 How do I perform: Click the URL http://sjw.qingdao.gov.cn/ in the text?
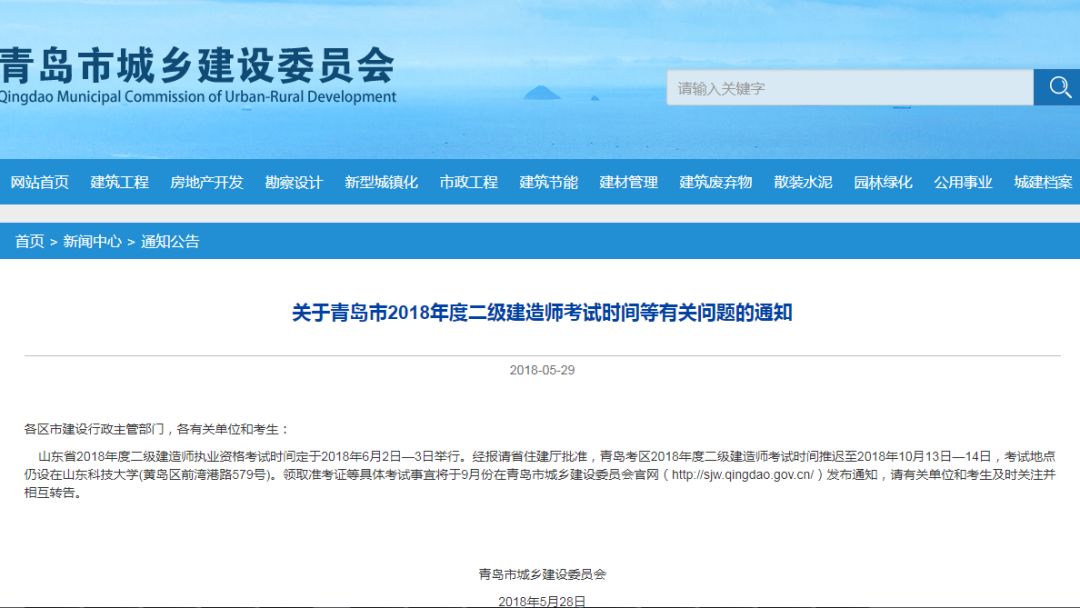[x=742, y=474]
